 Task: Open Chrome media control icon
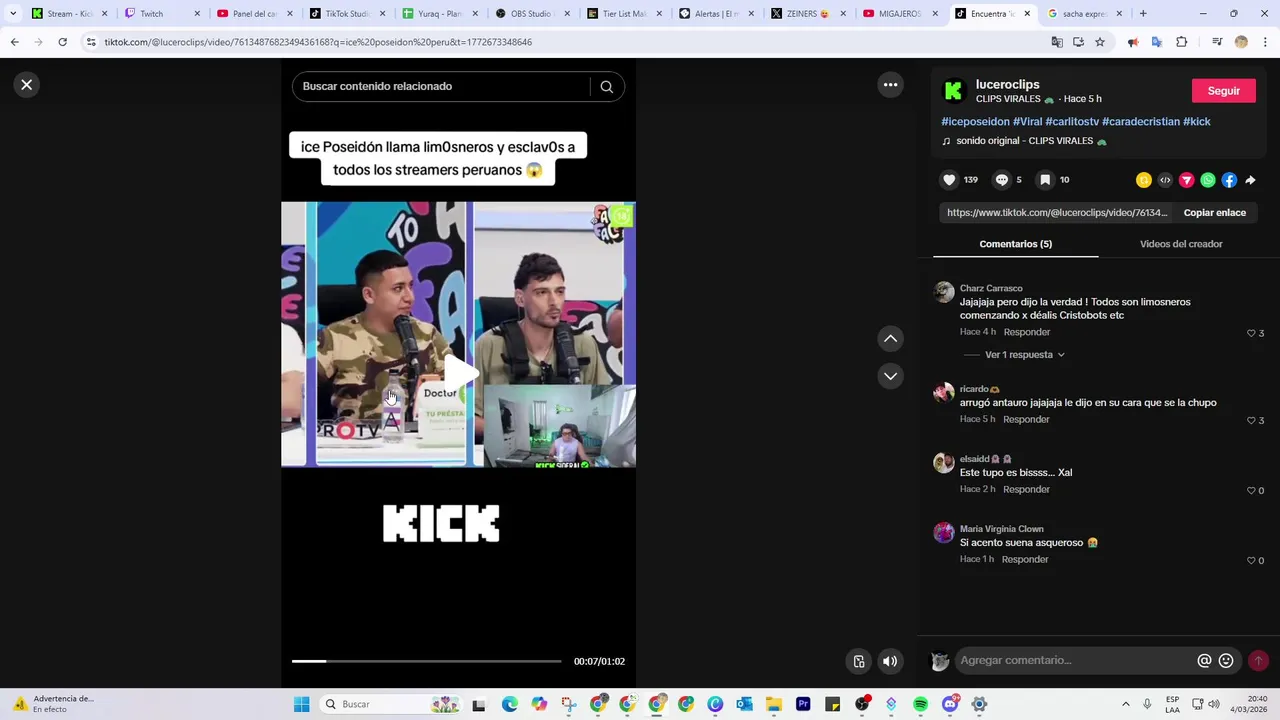click(x=1217, y=42)
